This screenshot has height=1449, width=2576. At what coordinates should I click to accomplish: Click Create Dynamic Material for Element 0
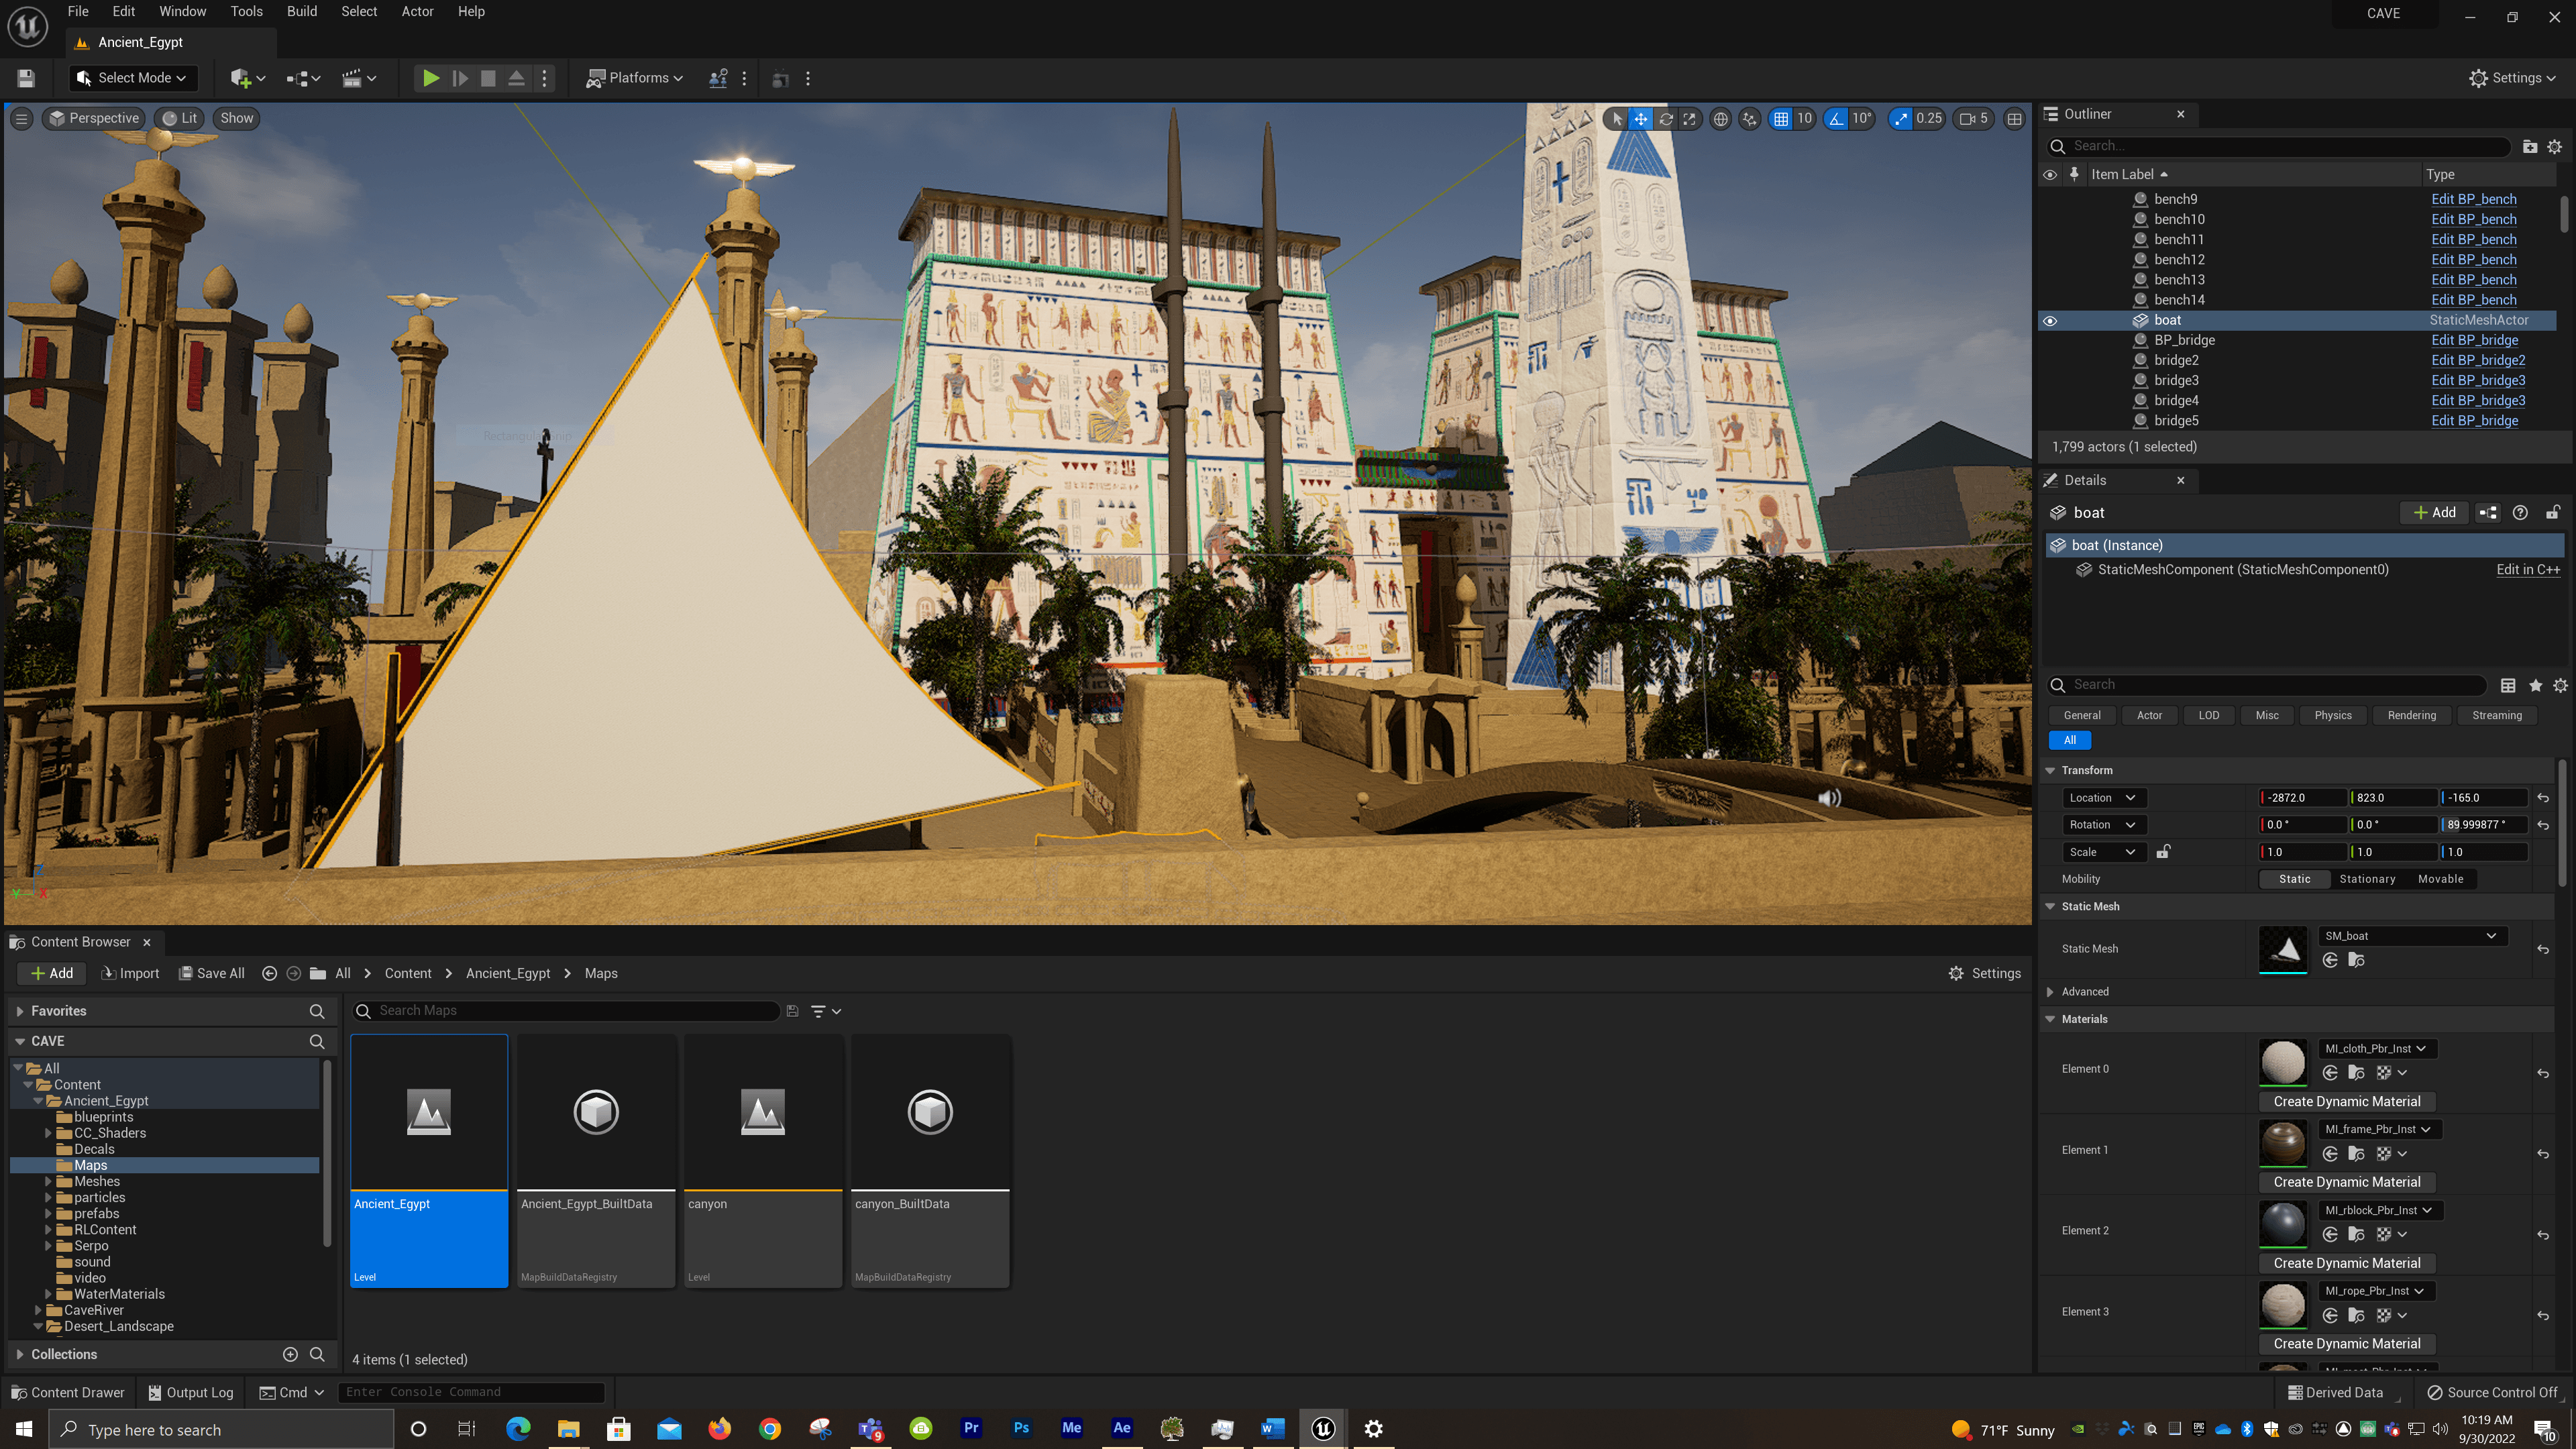2346,1101
